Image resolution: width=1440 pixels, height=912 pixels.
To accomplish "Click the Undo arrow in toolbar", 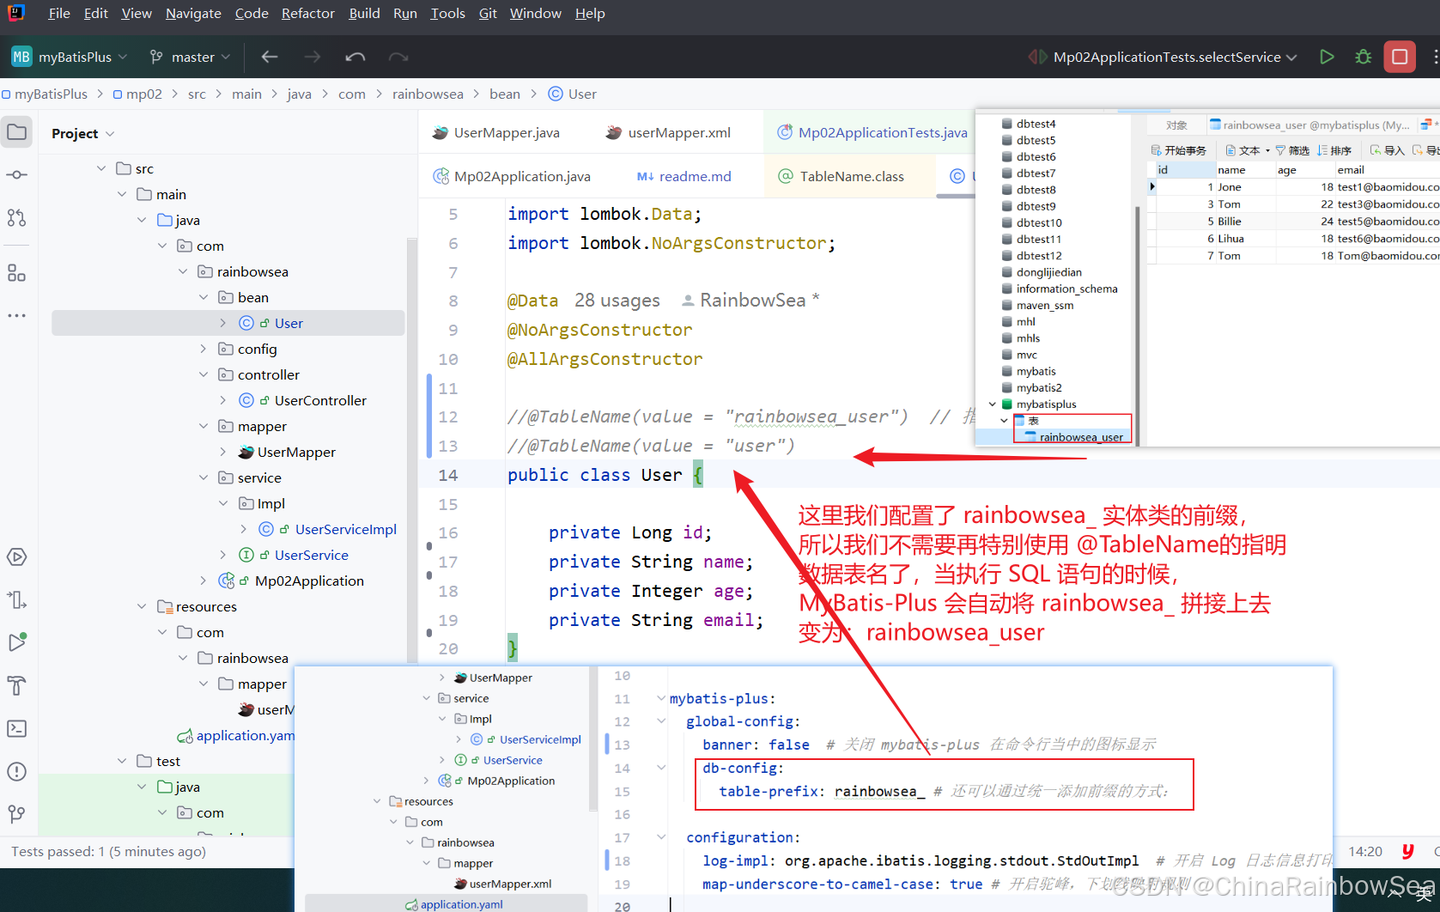I will [x=355, y=57].
